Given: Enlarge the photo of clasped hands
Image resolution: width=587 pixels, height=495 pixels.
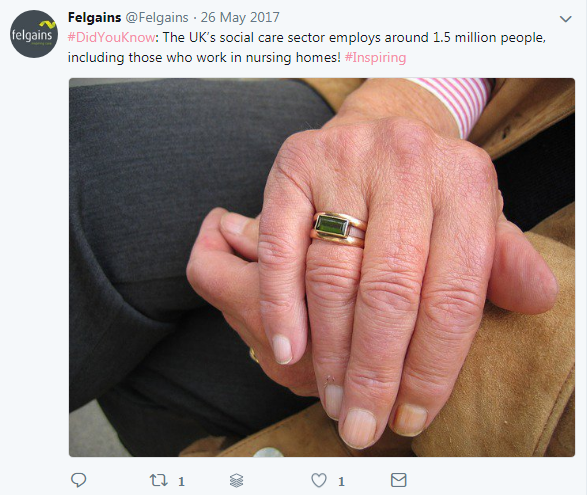Looking at the screenshot, I should click(322, 267).
